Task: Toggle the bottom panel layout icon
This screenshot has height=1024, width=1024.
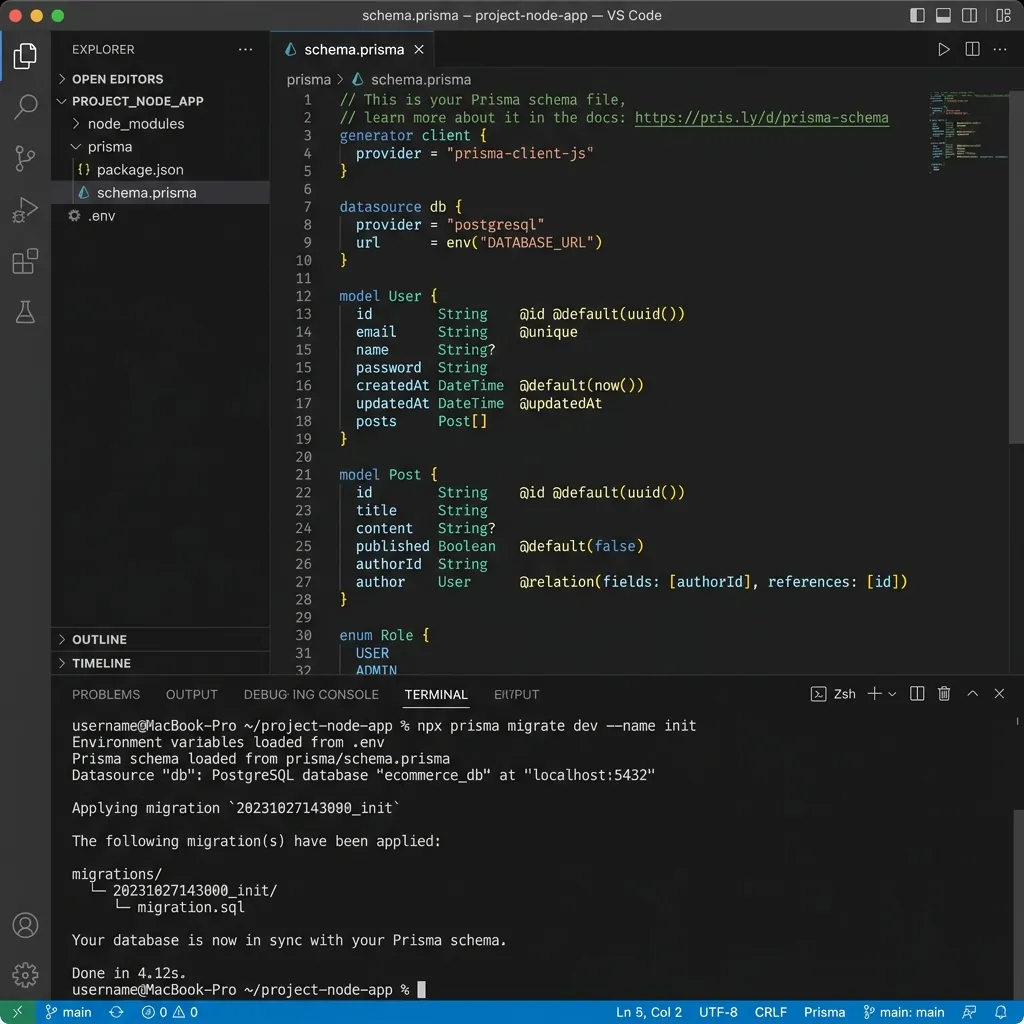Action: tap(944, 16)
